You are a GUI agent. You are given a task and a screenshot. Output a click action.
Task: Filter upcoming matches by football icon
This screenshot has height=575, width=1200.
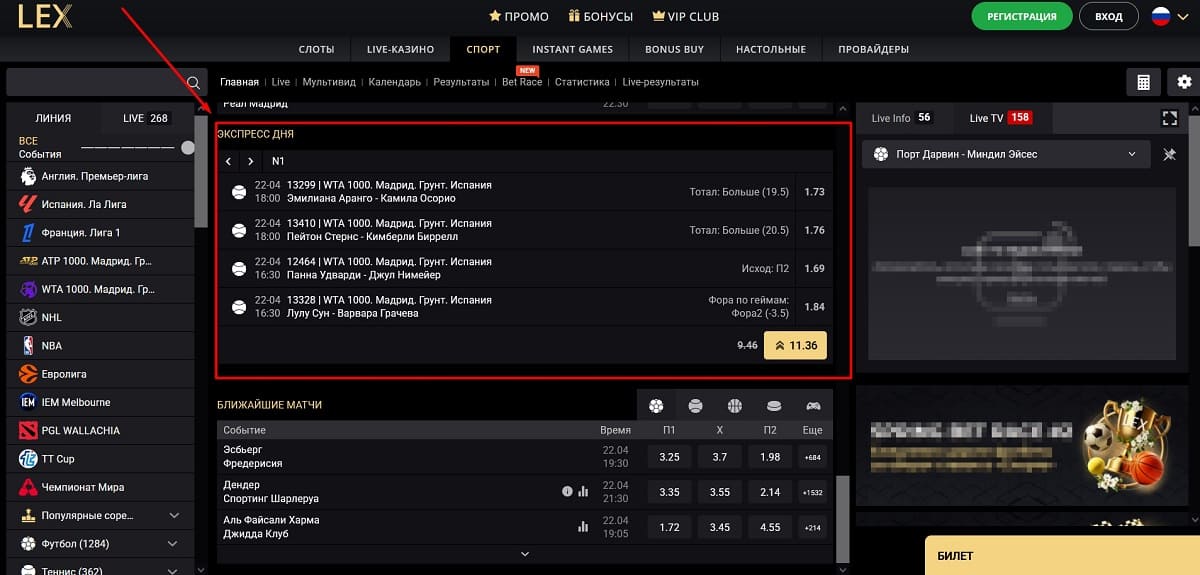[656, 405]
